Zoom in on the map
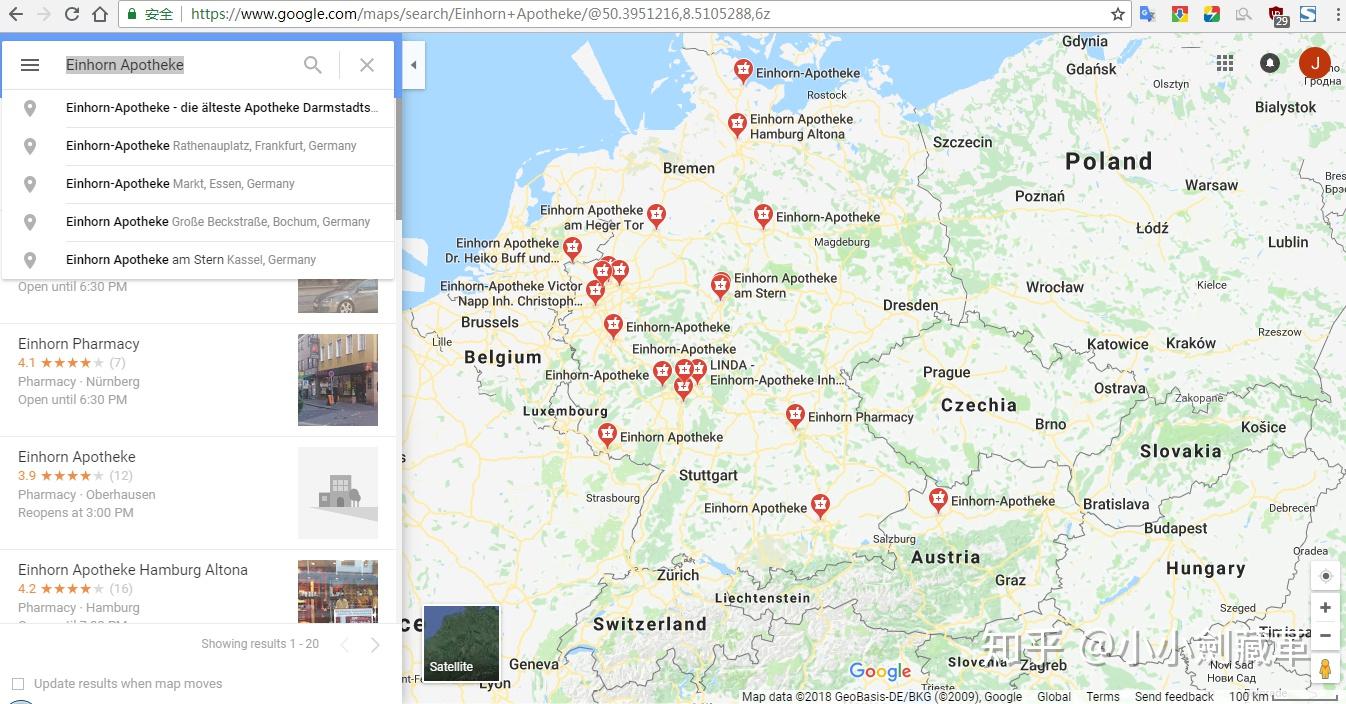The image size is (1346, 704). click(x=1326, y=608)
